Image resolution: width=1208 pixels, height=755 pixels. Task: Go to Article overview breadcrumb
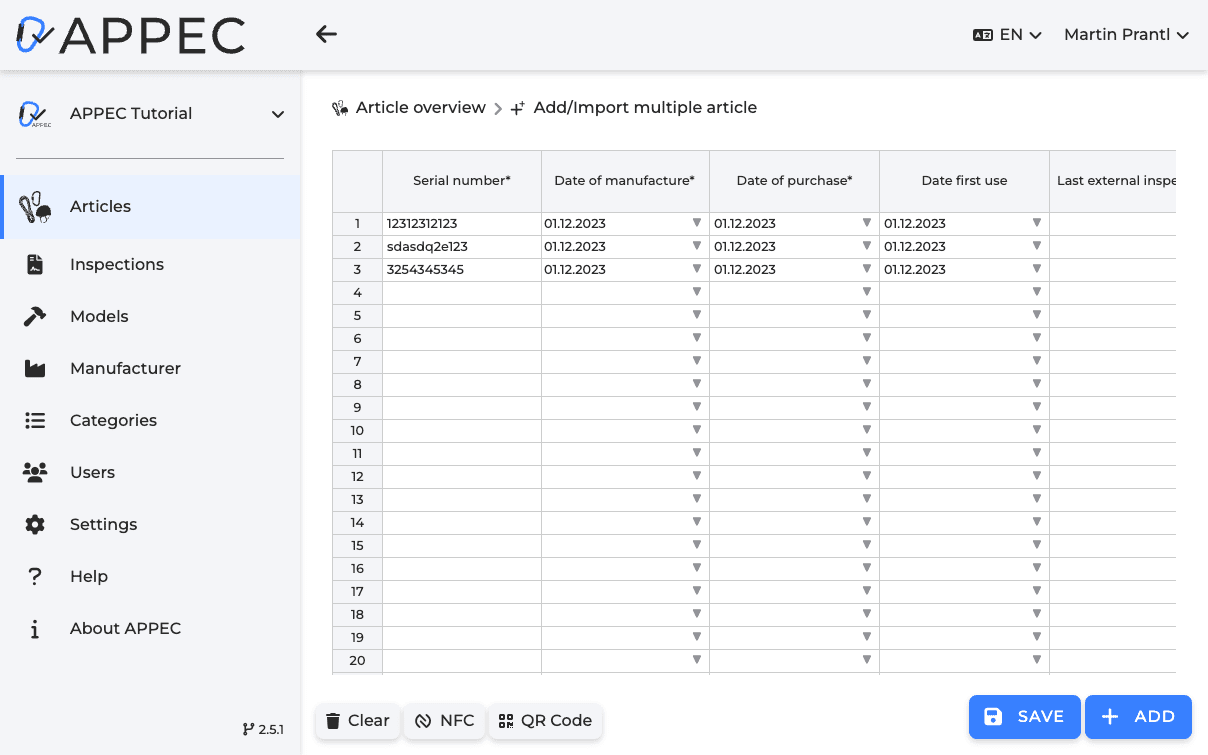pyautogui.click(x=420, y=107)
